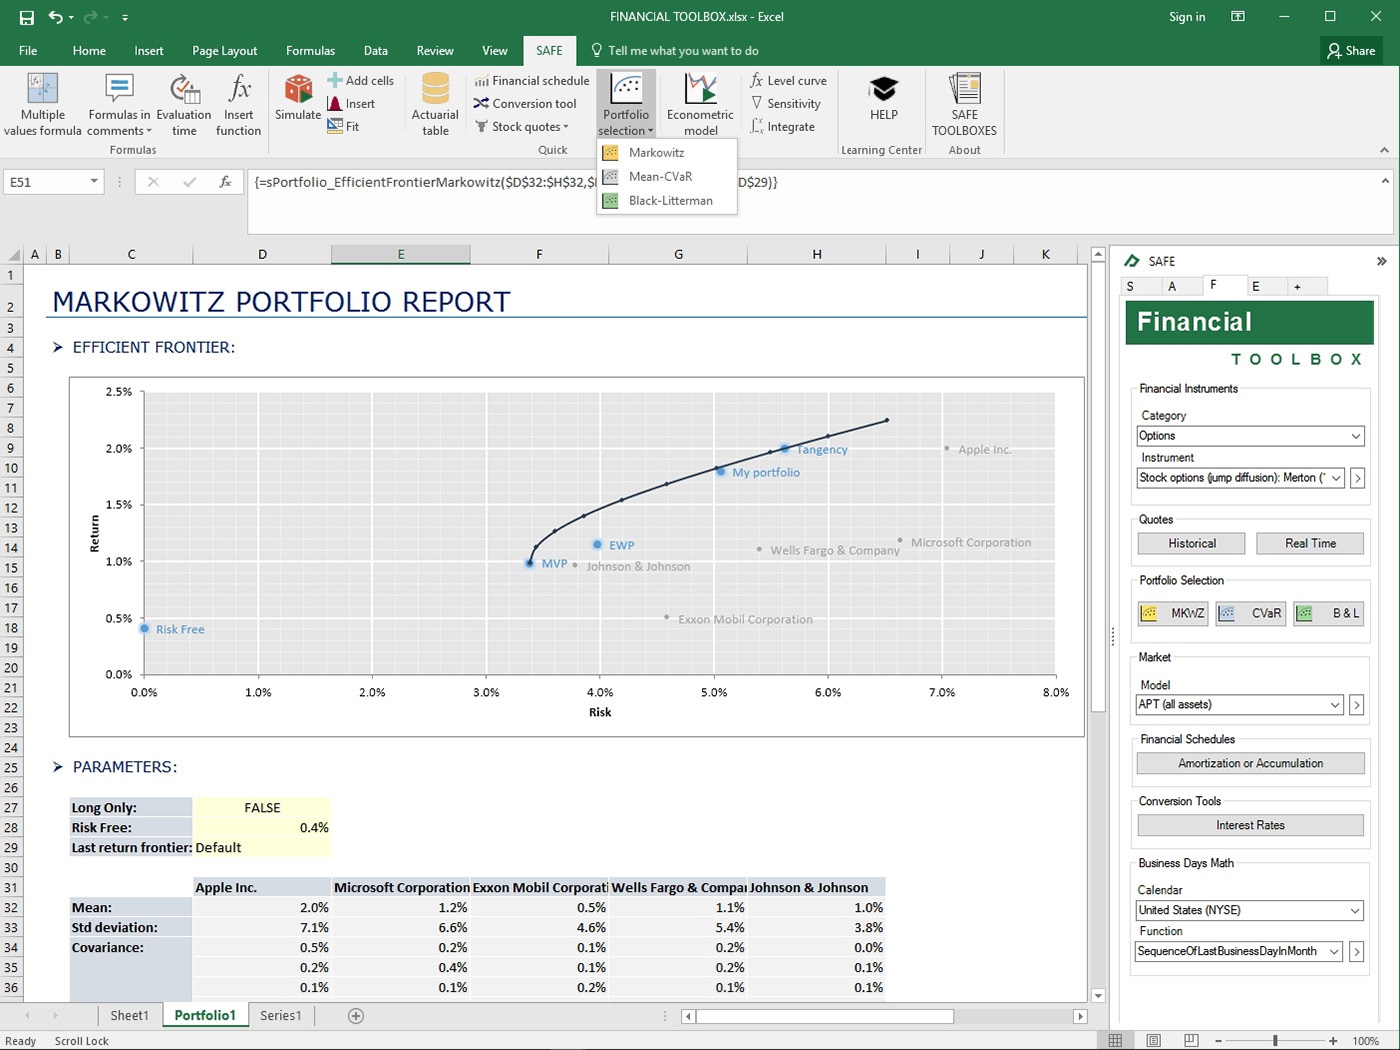Click the Real Time quotes button
Screen dimensions: 1400x1050
click(x=1310, y=544)
